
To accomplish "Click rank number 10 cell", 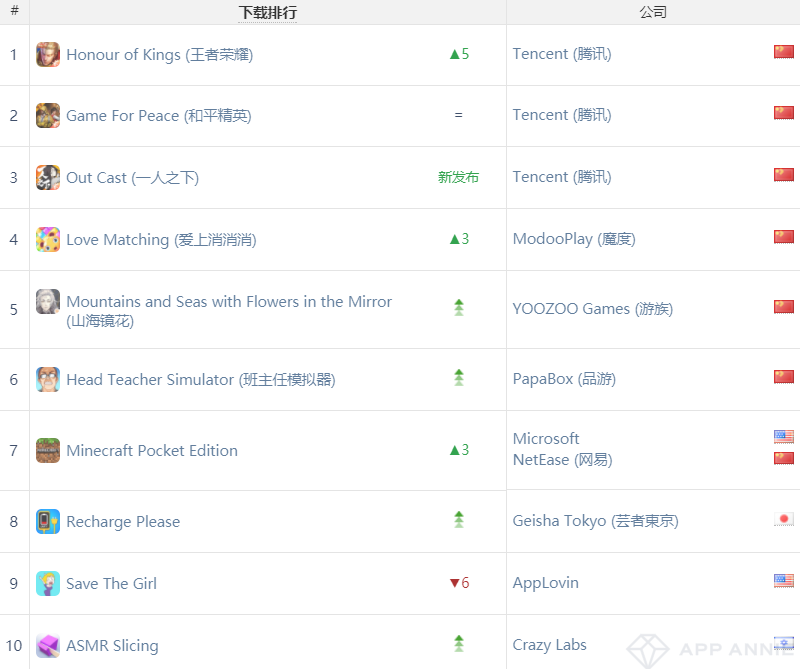I will click(14, 645).
